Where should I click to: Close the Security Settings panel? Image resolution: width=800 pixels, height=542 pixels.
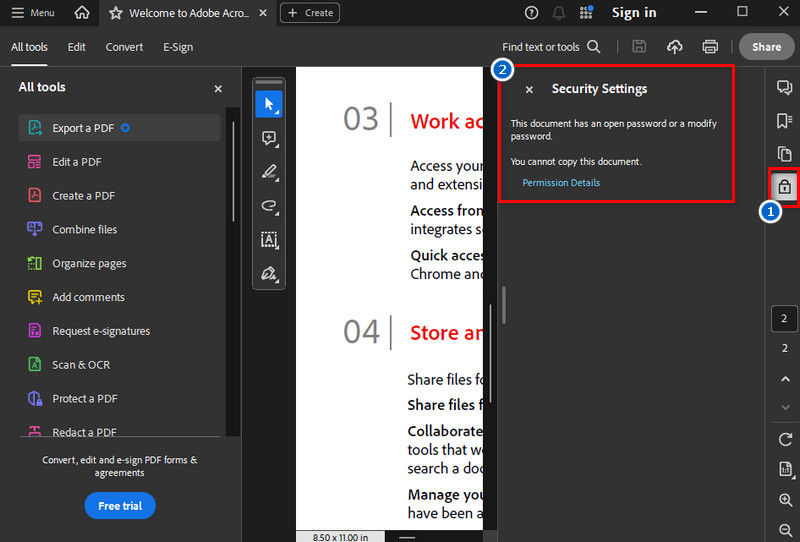point(529,90)
